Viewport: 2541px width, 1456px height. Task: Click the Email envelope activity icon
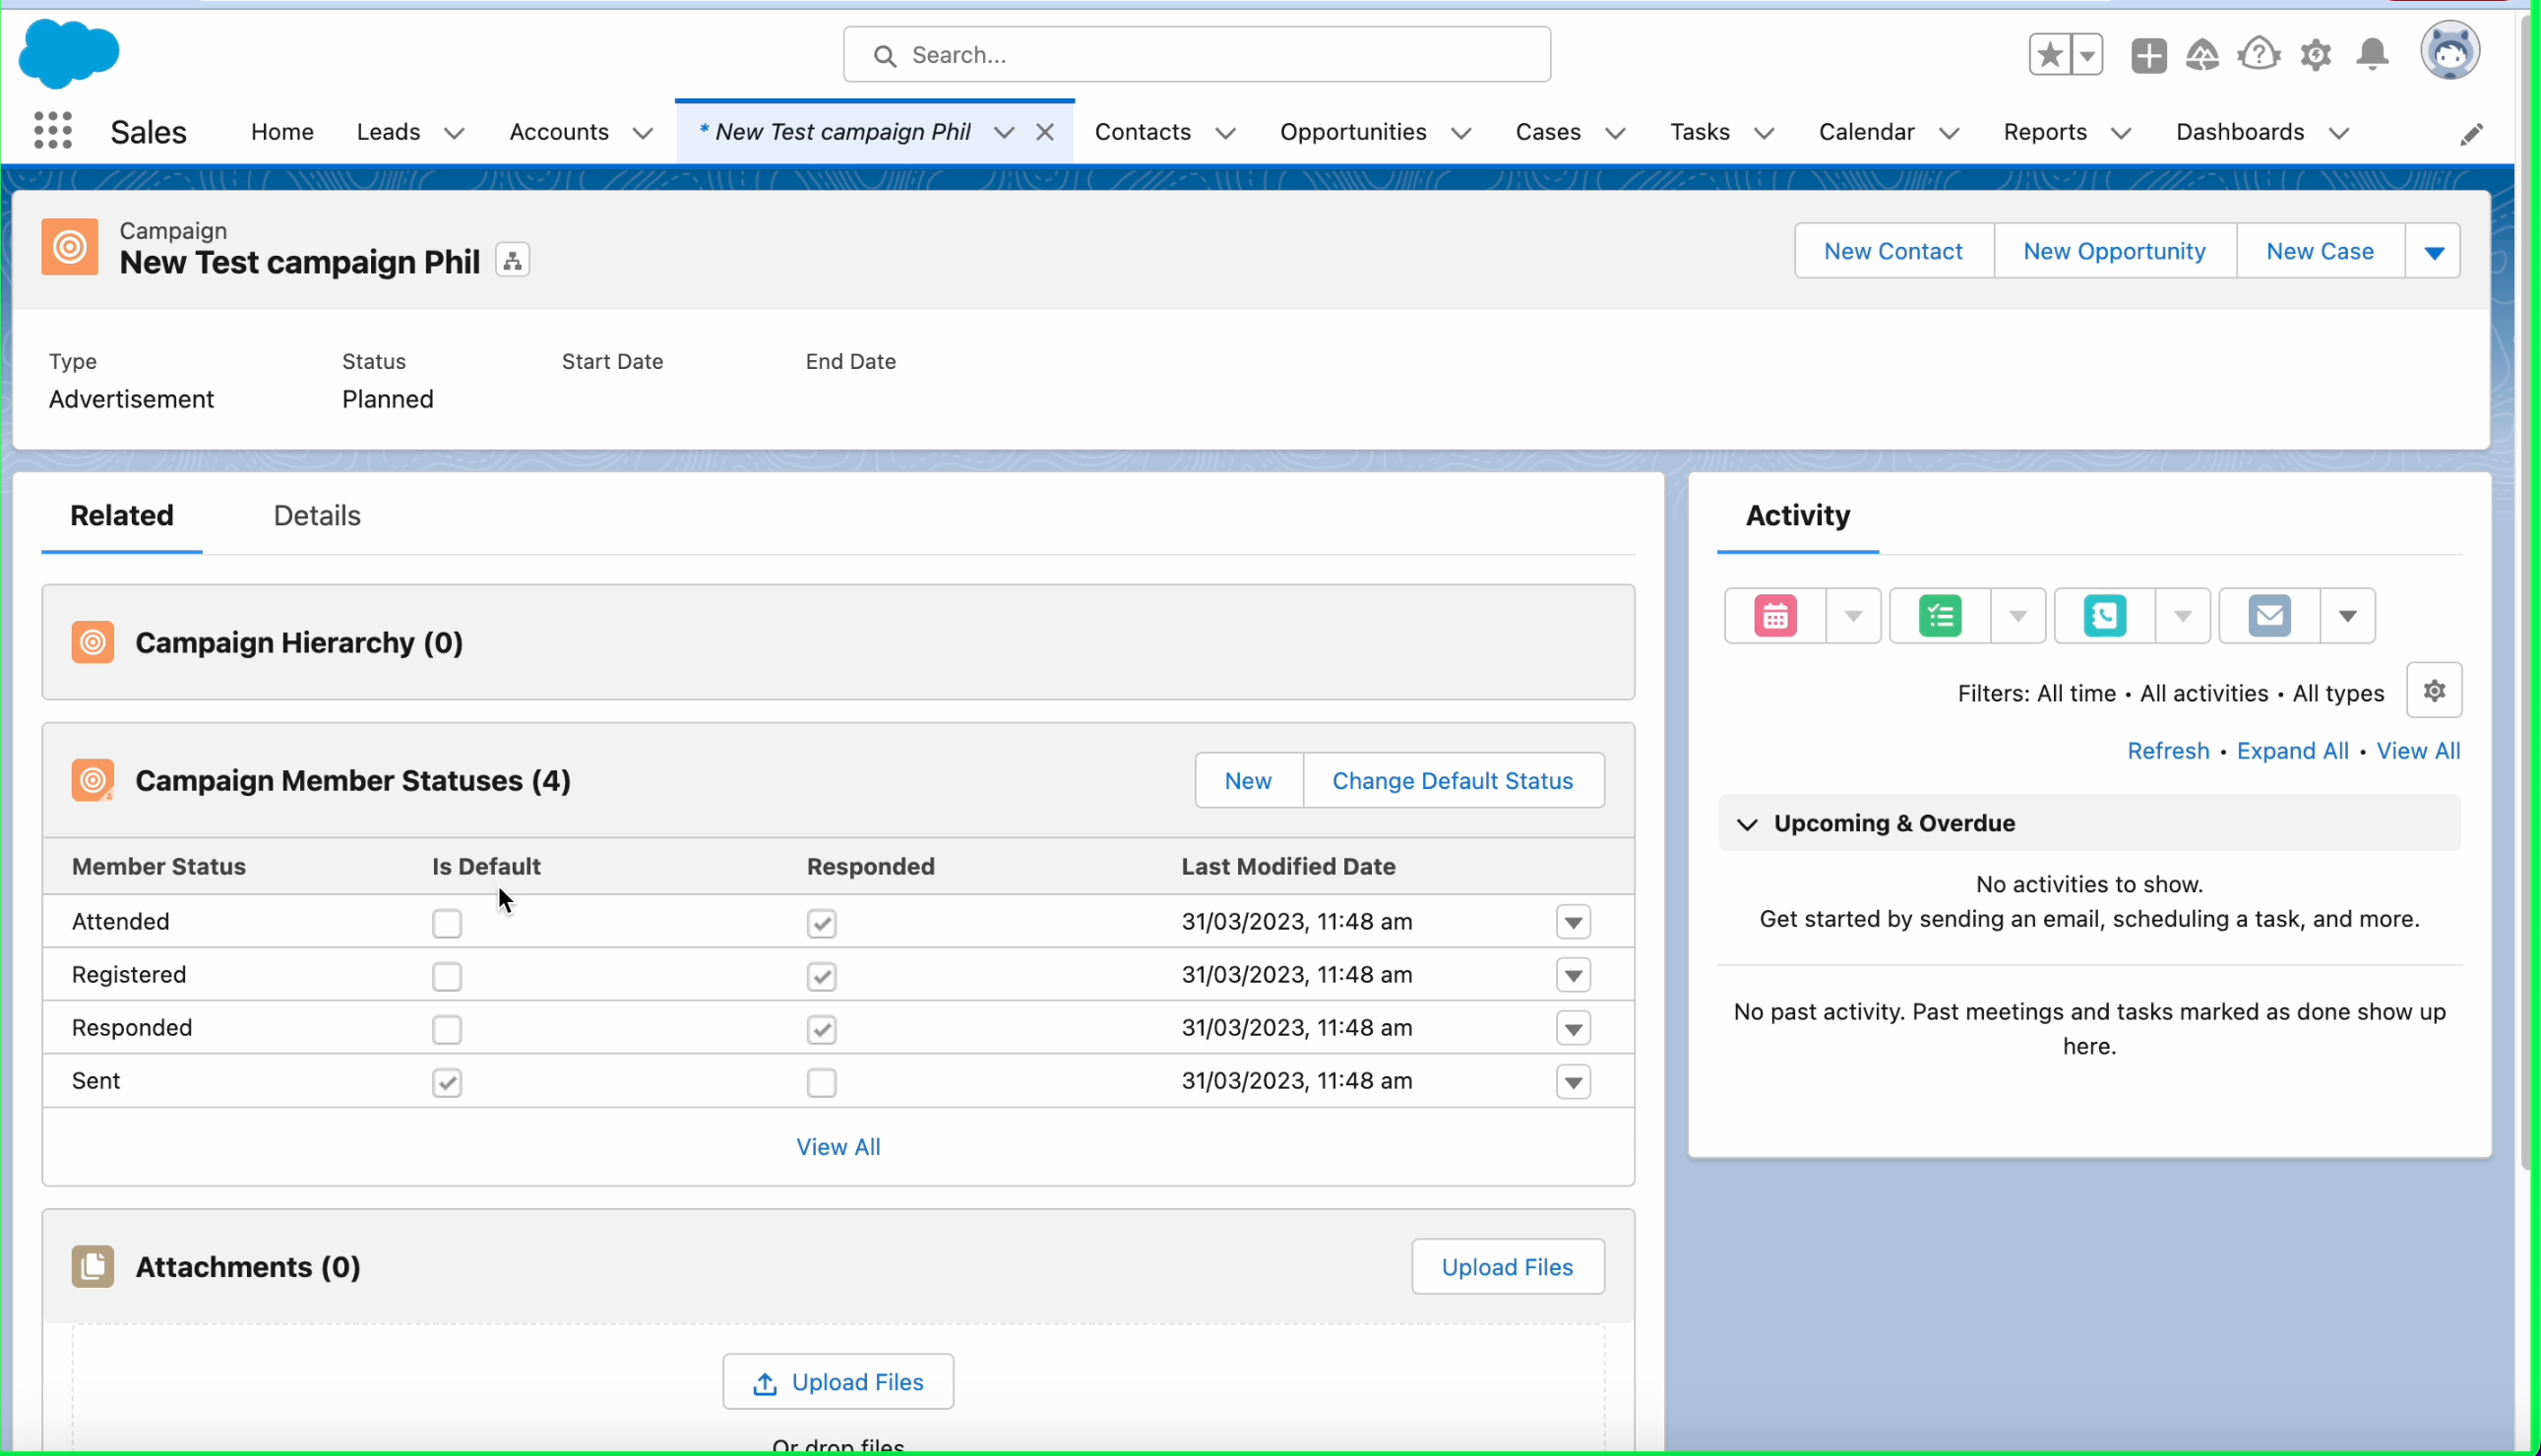click(2269, 616)
